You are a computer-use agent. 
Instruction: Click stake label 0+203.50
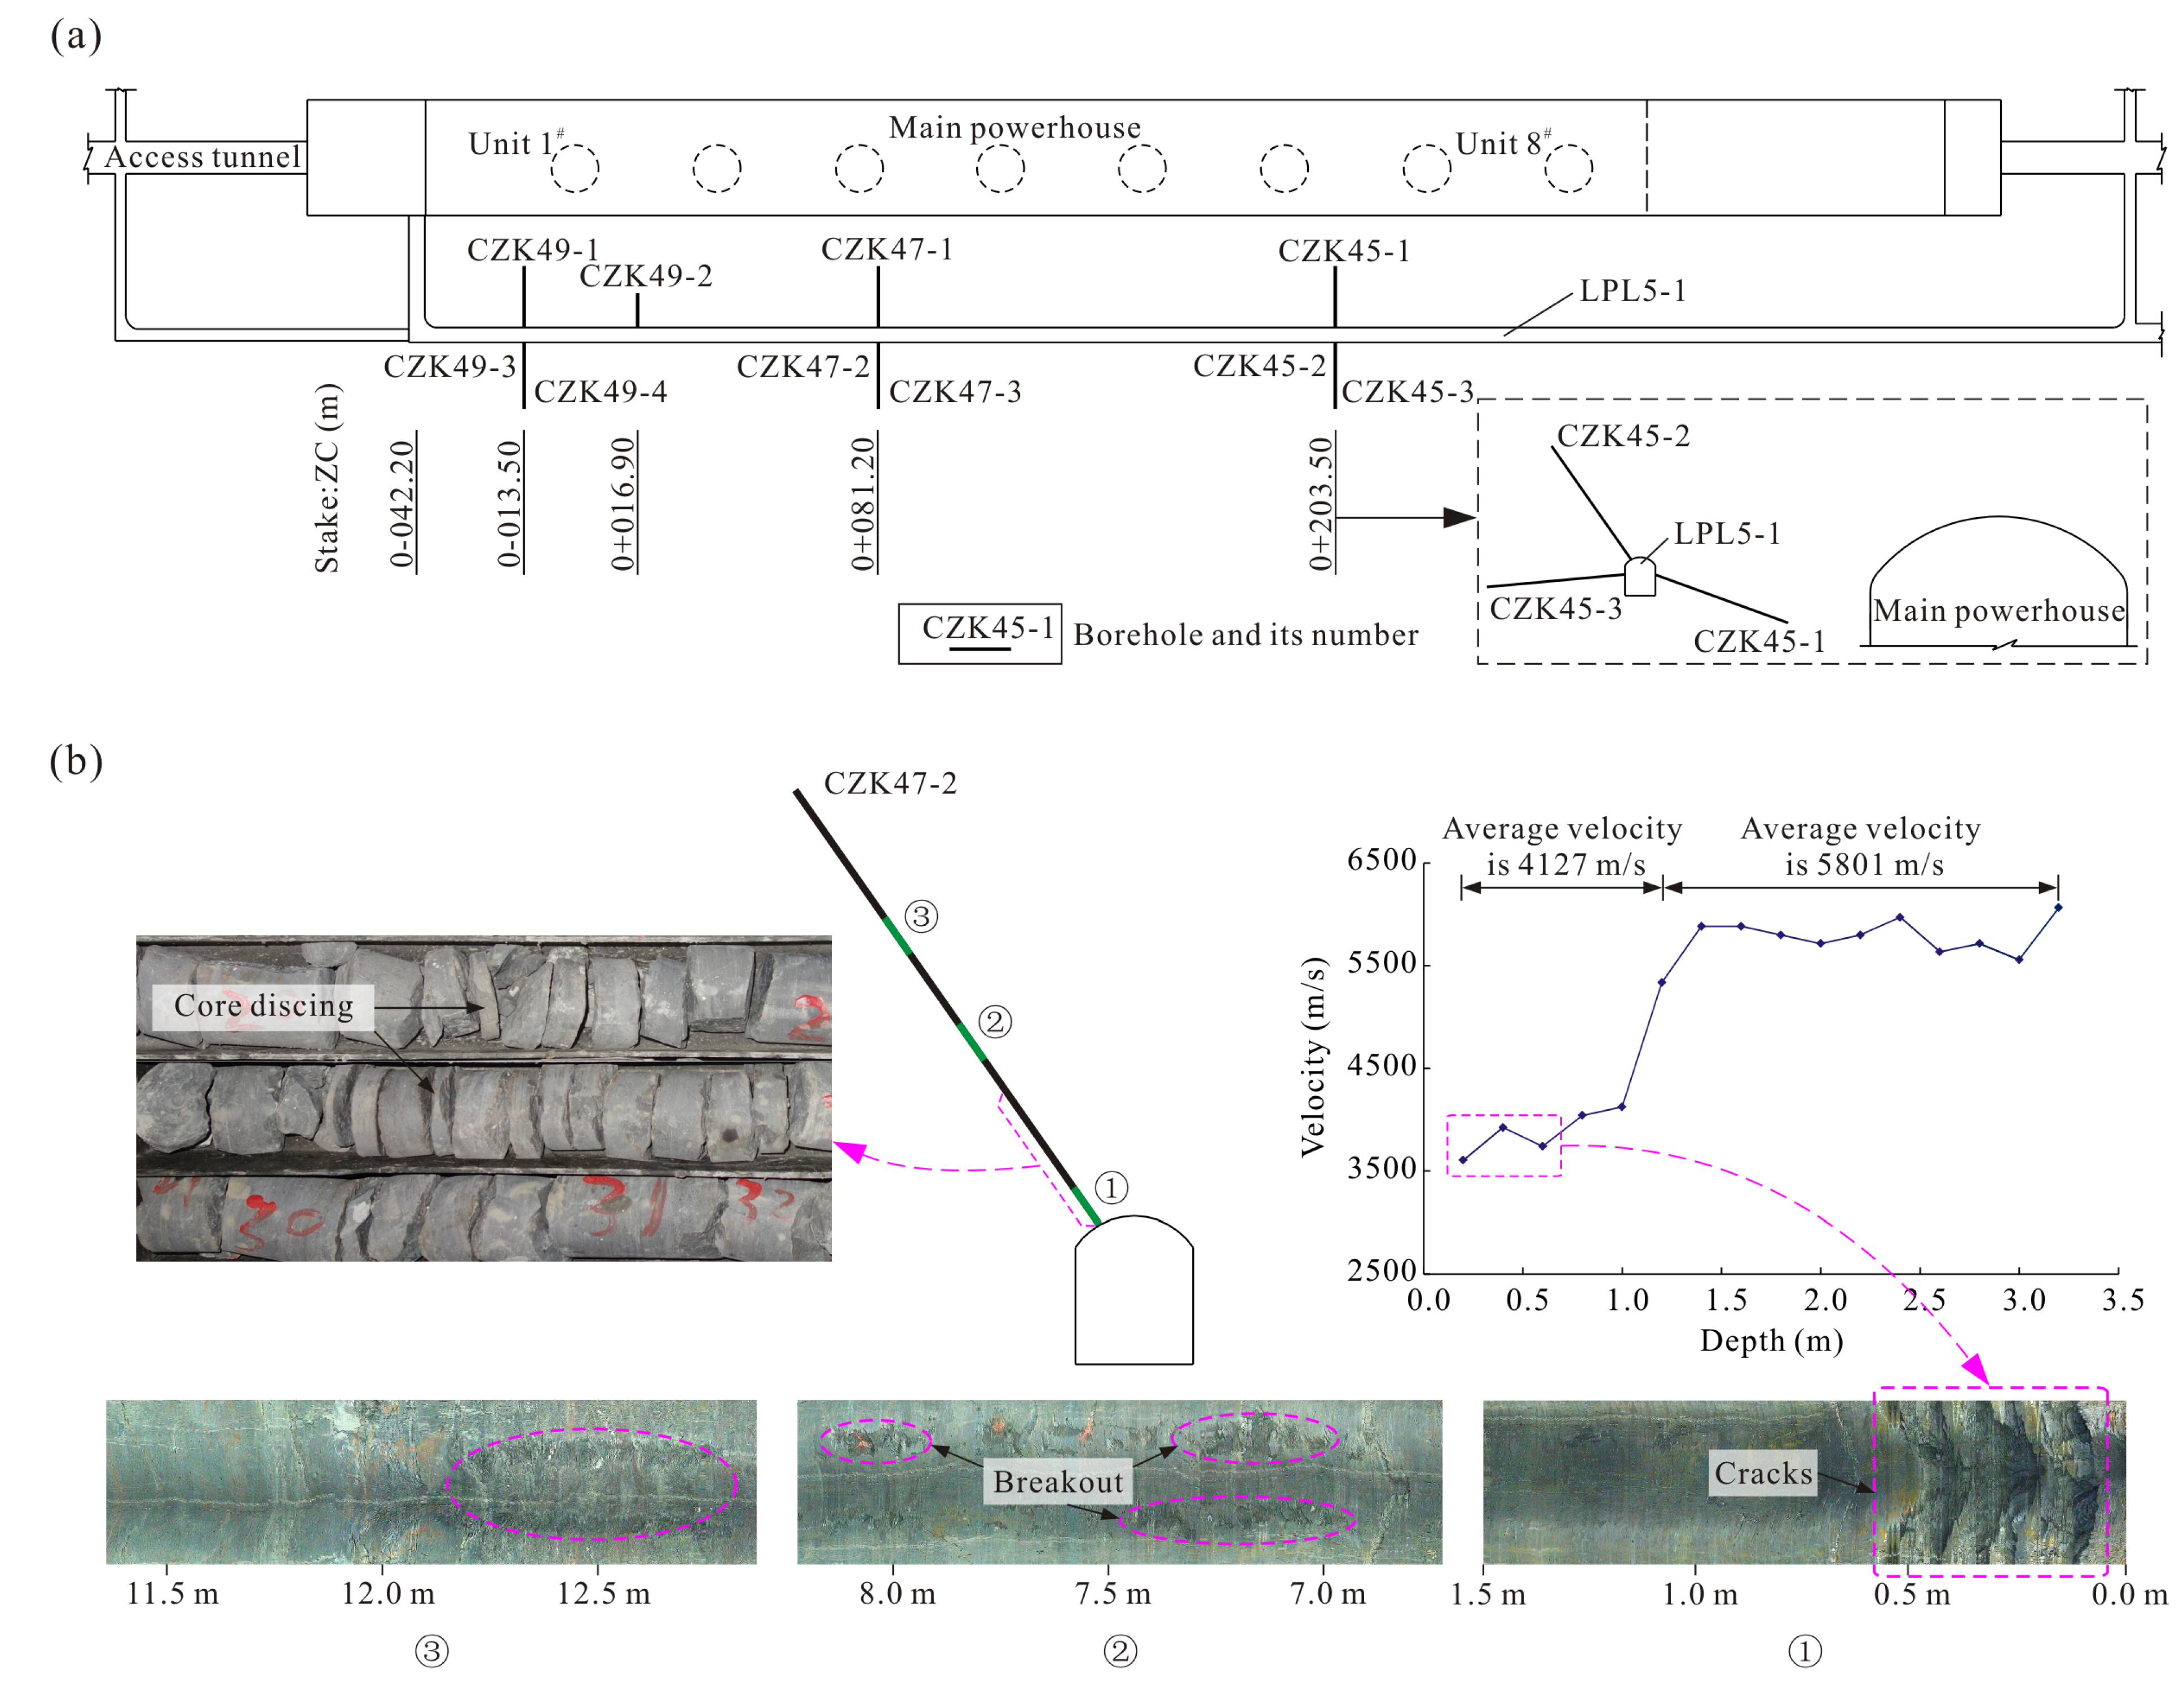(1321, 504)
